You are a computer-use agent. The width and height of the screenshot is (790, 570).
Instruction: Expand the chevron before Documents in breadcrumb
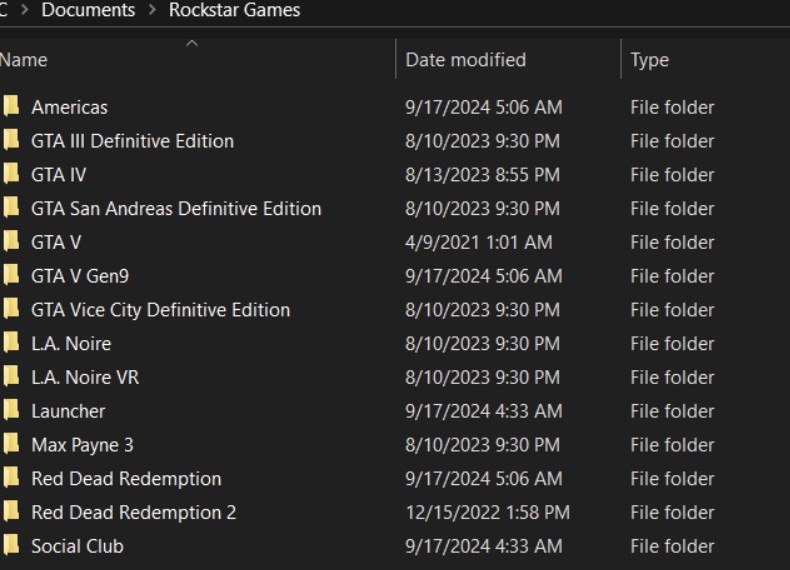click(x=24, y=11)
